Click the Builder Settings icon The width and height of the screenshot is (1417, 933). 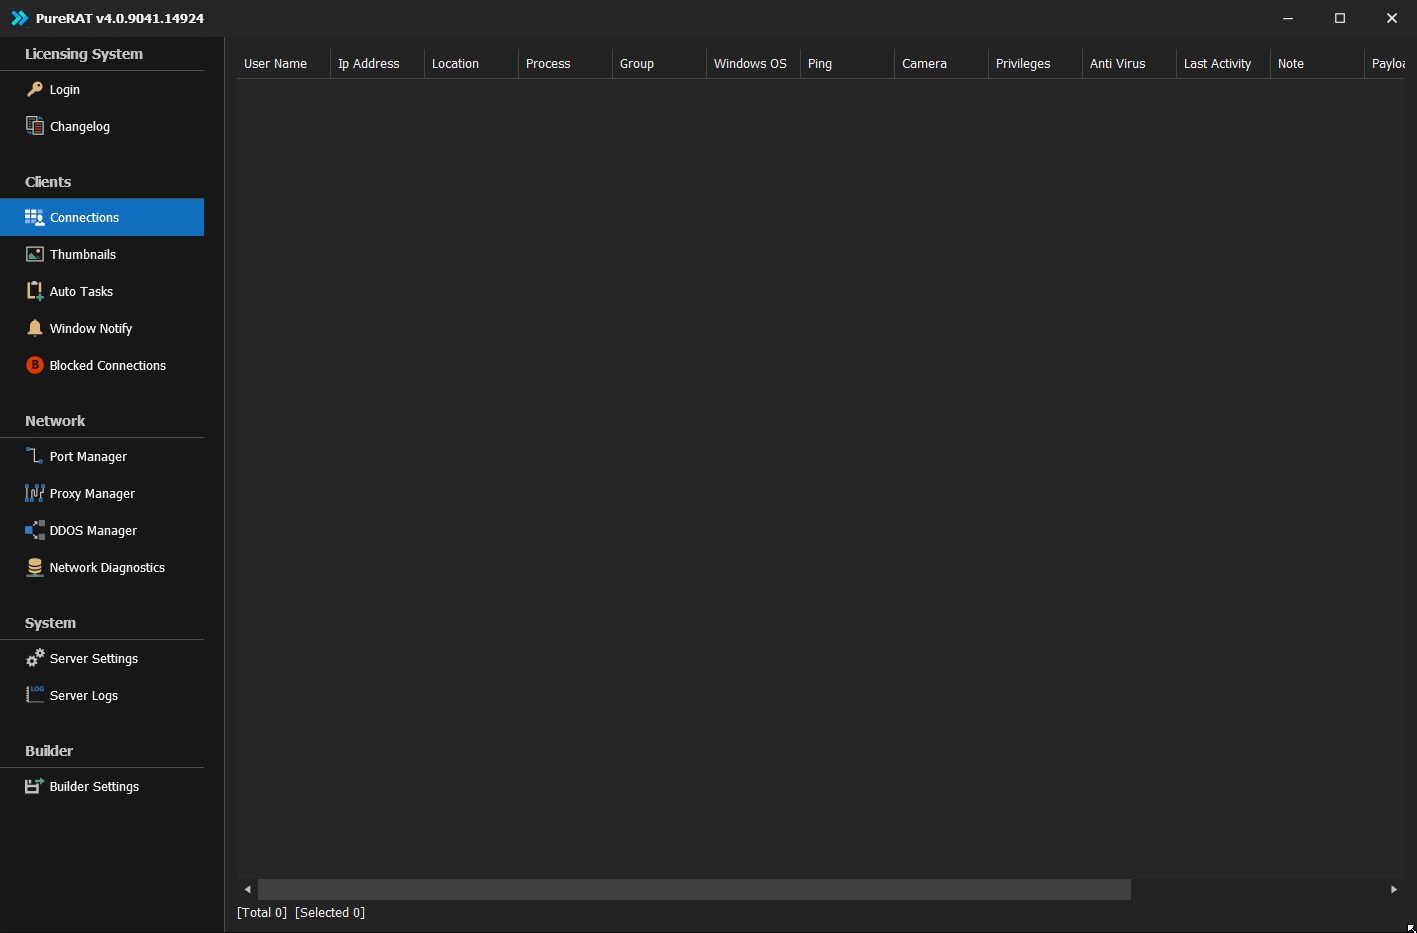[x=35, y=786]
